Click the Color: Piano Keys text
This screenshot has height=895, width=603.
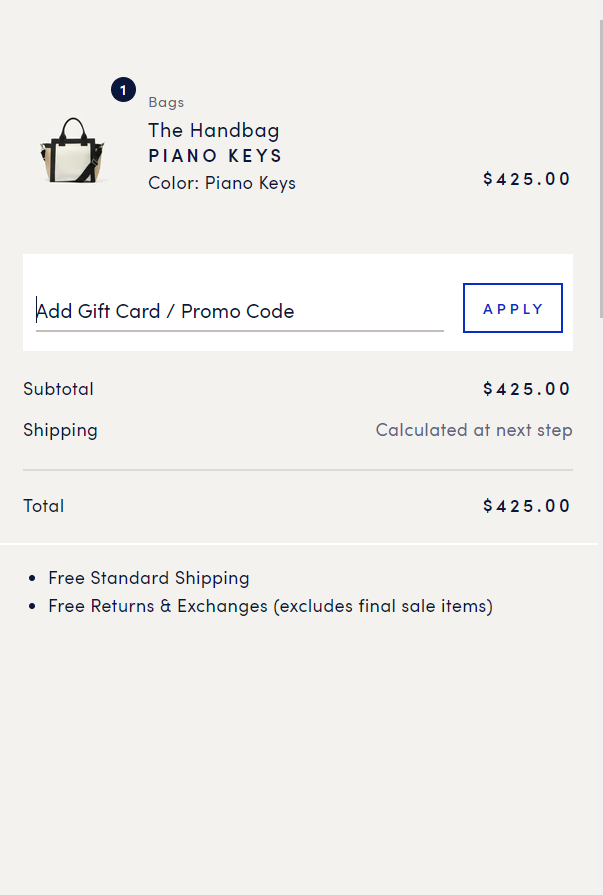pos(222,183)
